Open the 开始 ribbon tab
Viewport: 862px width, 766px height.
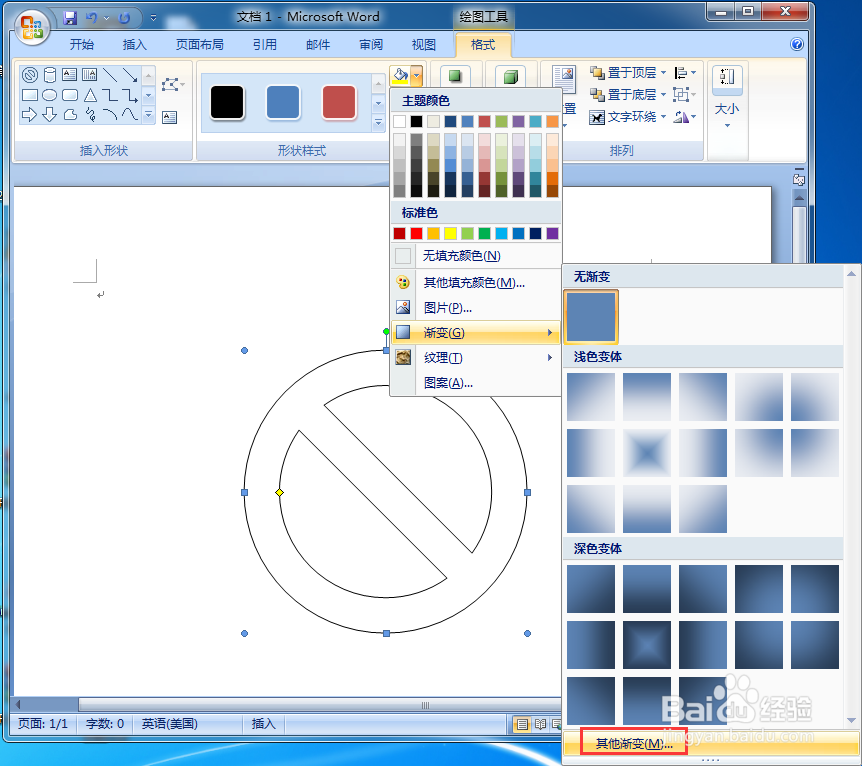click(x=81, y=45)
